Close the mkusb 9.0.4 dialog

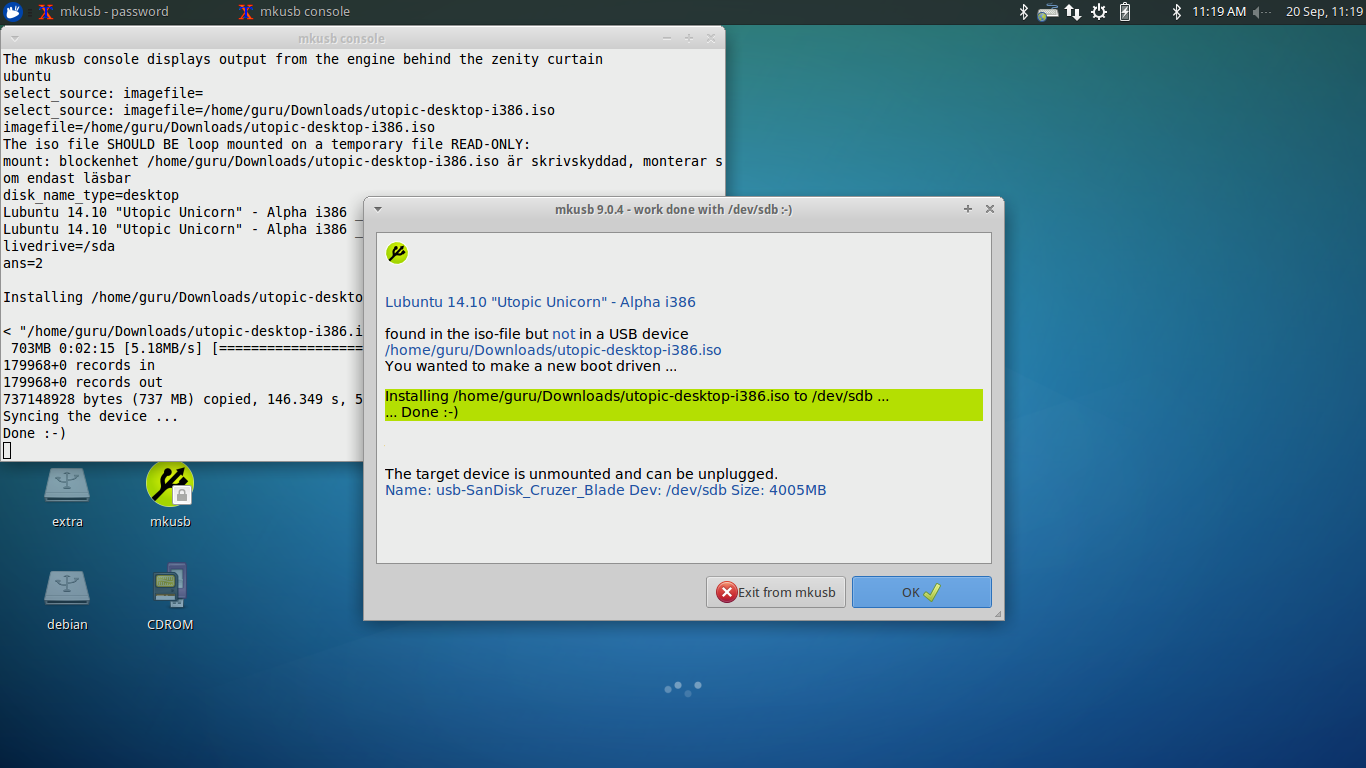[990, 209]
